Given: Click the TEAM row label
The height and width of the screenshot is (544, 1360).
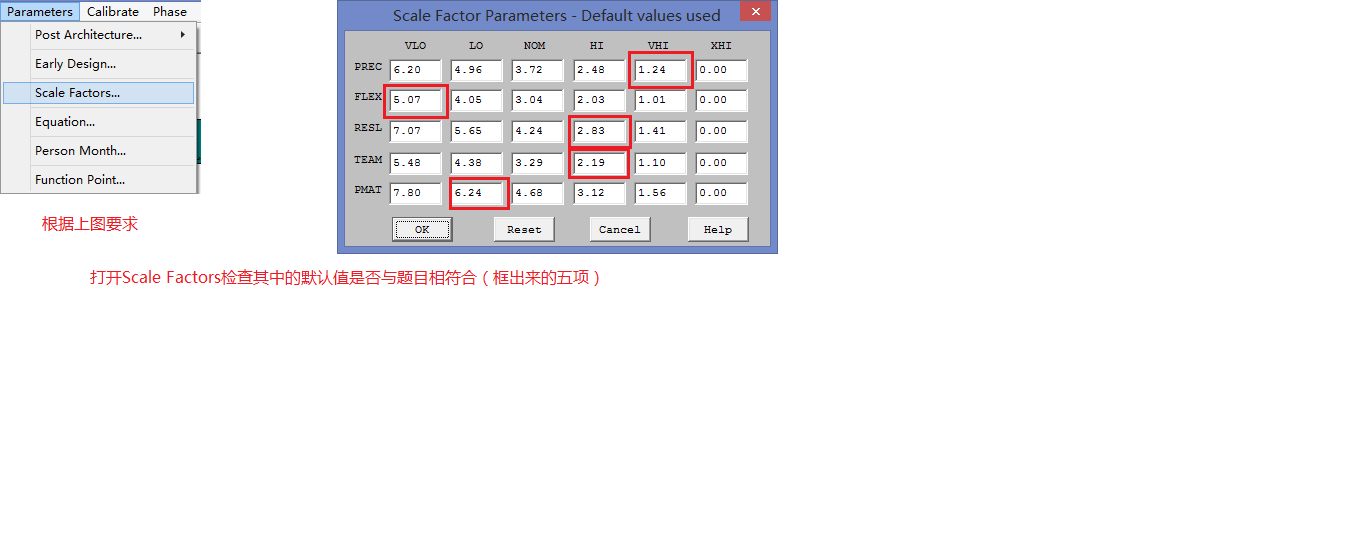Looking at the screenshot, I should tap(368, 159).
